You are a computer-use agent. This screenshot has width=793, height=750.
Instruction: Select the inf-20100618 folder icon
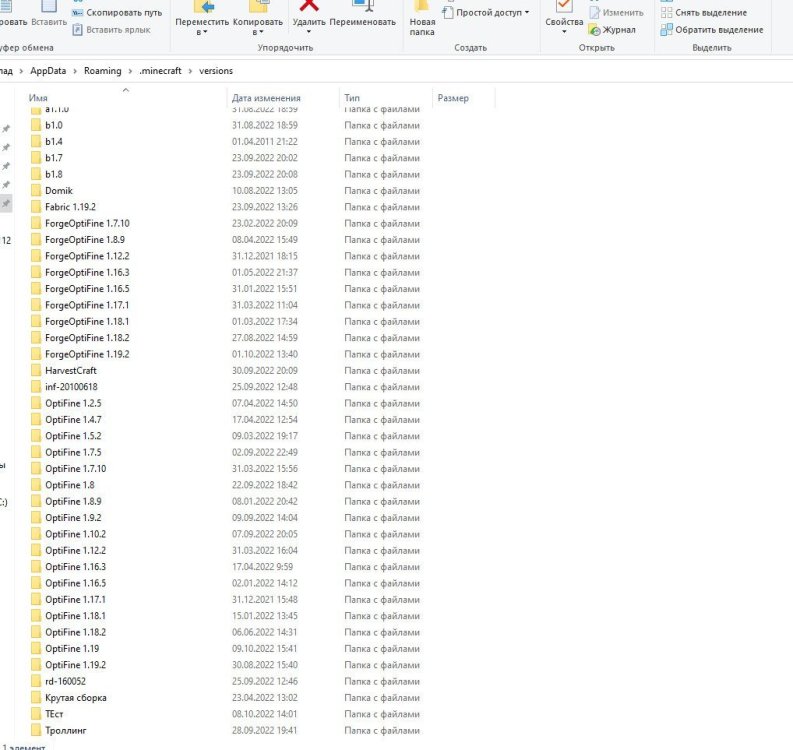pyautogui.click(x=36, y=387)
